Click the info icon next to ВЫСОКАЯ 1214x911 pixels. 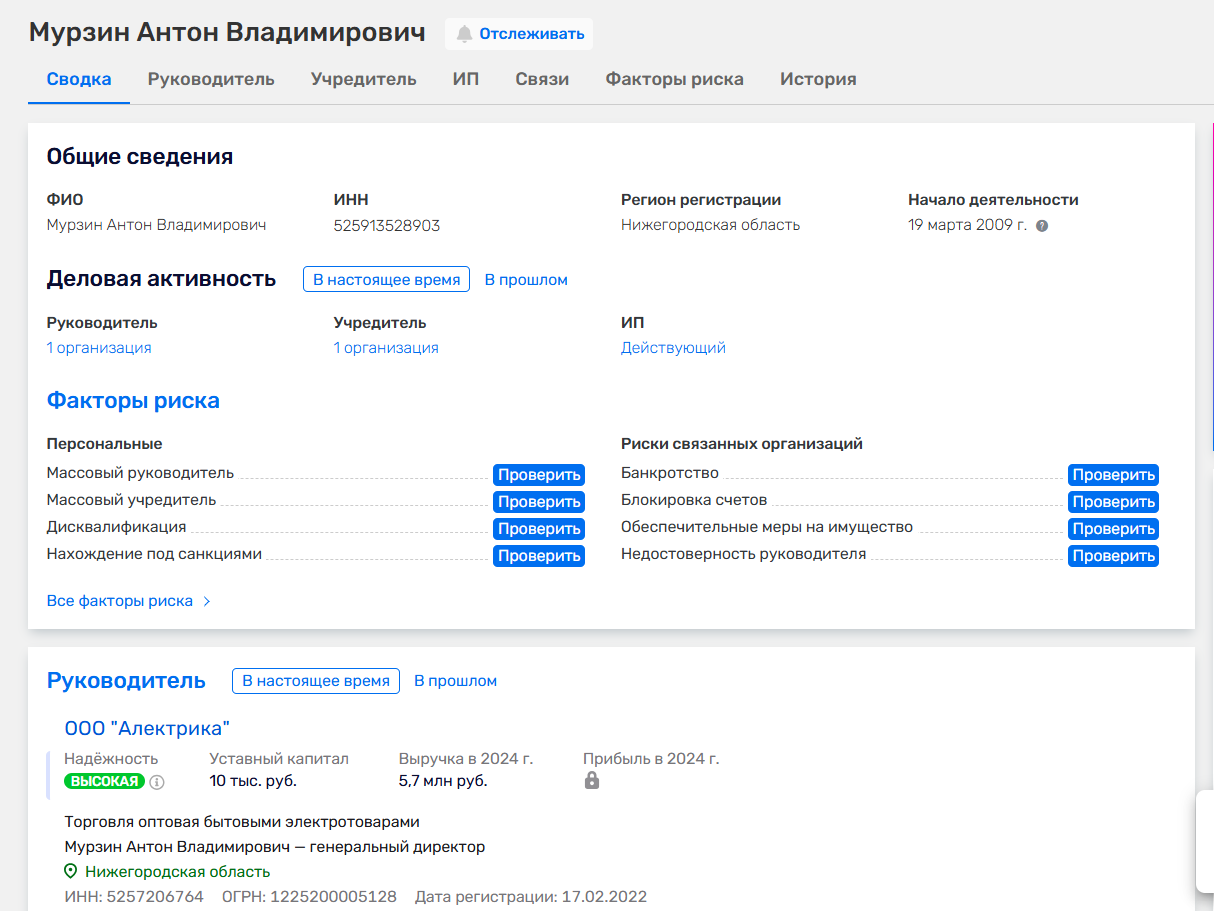point(157,782)
